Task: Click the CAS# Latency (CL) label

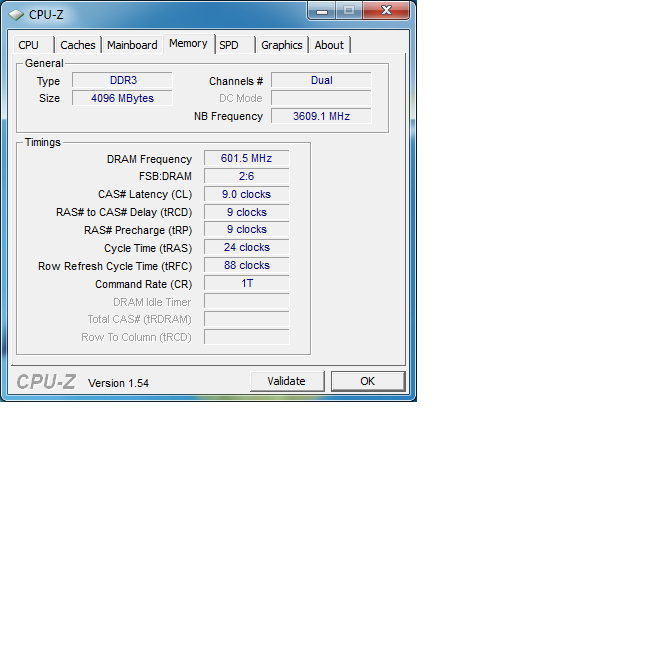Action: [145, 194]
